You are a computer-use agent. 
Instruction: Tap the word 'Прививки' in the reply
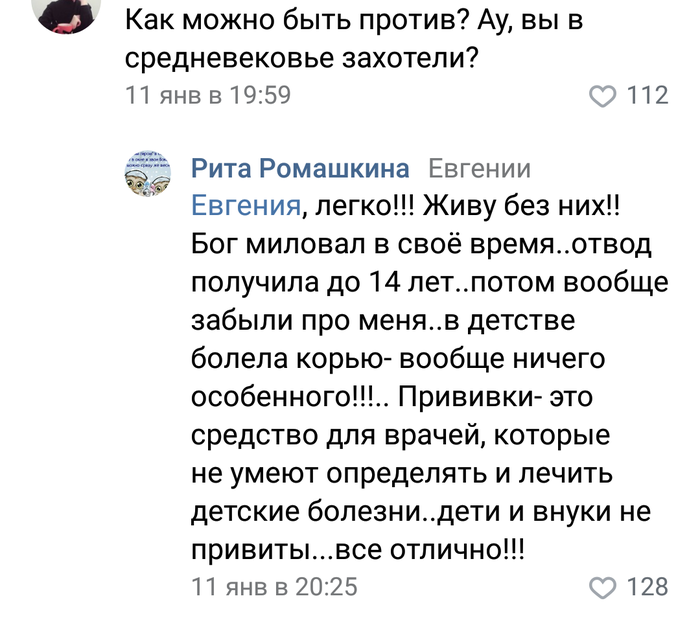[x=467, y=396]
